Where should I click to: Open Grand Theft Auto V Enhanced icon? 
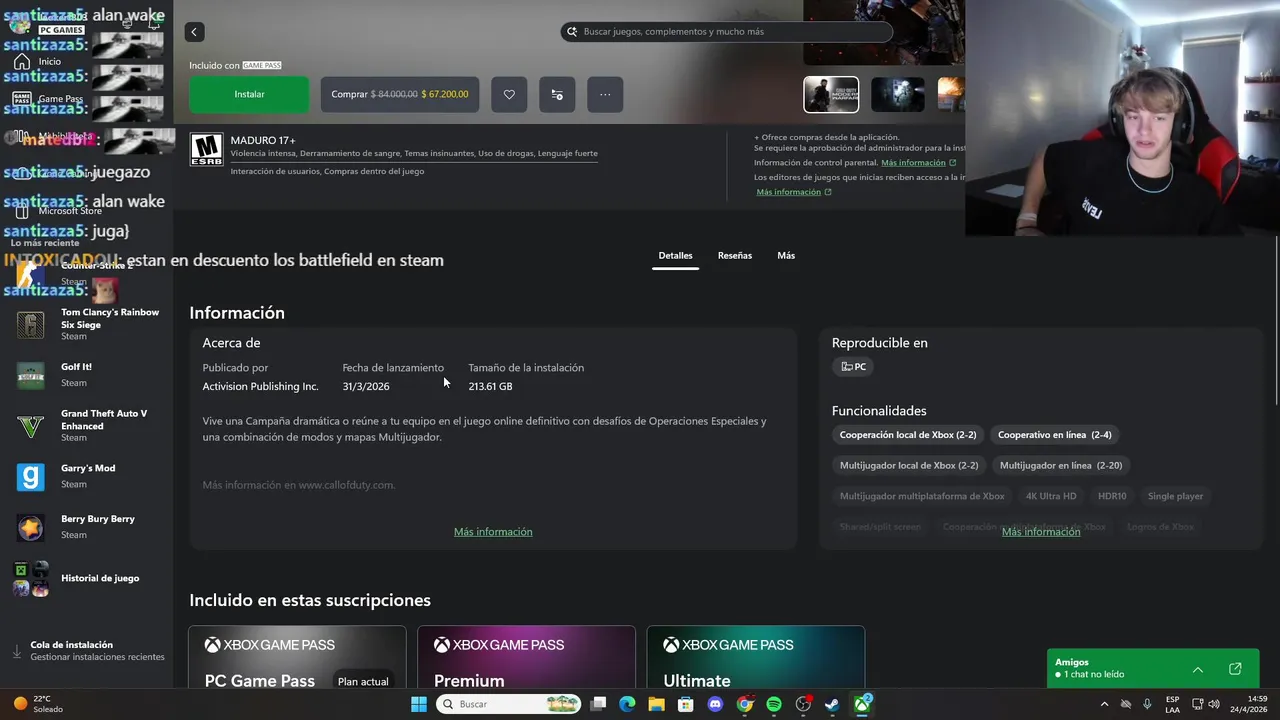30,426
